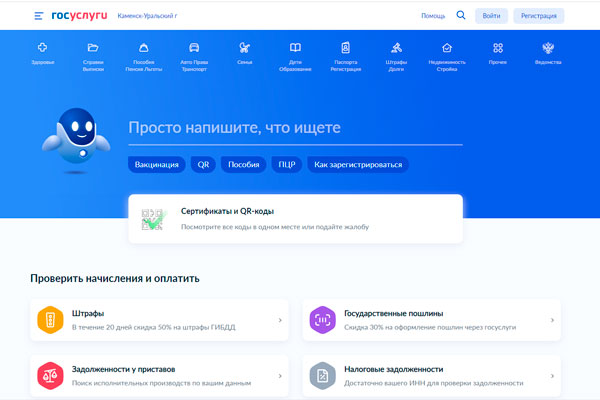Click the red scales Задолженности у приставов icon
The image size is (600, 400).
50,376
